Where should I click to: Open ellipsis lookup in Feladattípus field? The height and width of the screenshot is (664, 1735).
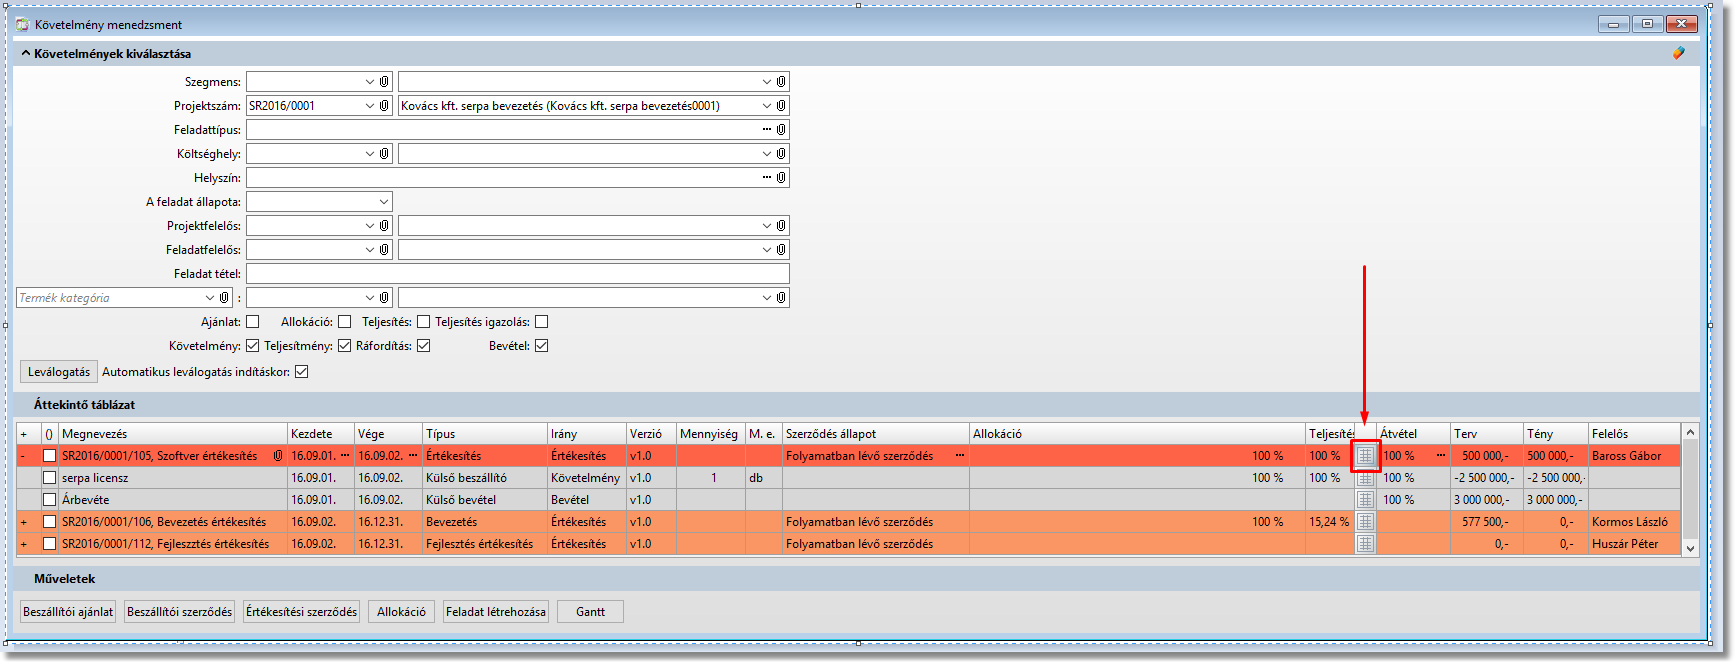click(x=767, y=130)
